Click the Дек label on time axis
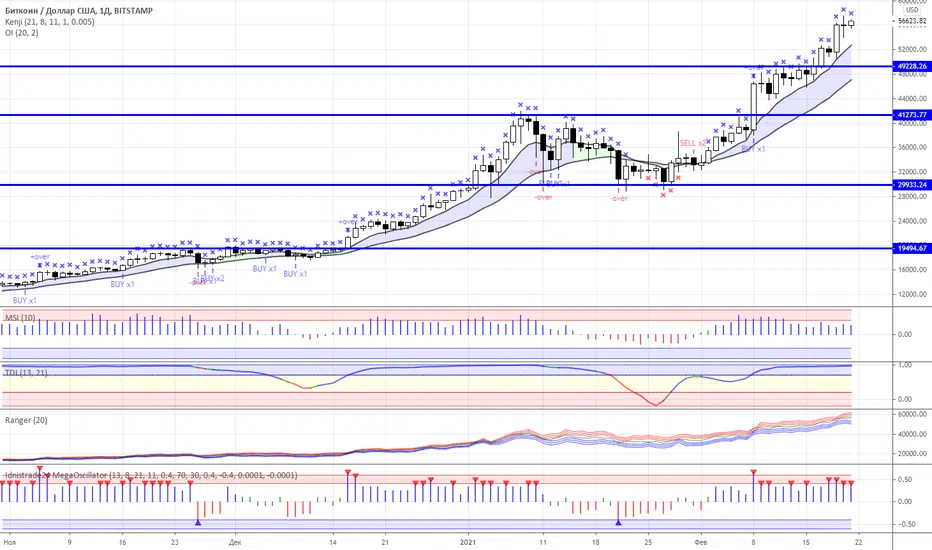 [x=235, y=542]
